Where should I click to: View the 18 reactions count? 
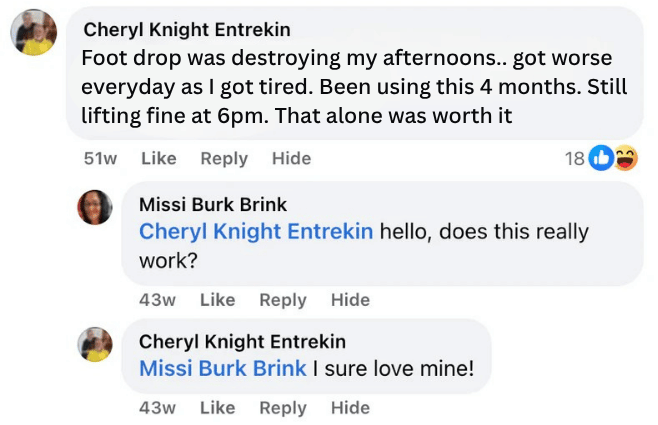[x=574, y=158]
